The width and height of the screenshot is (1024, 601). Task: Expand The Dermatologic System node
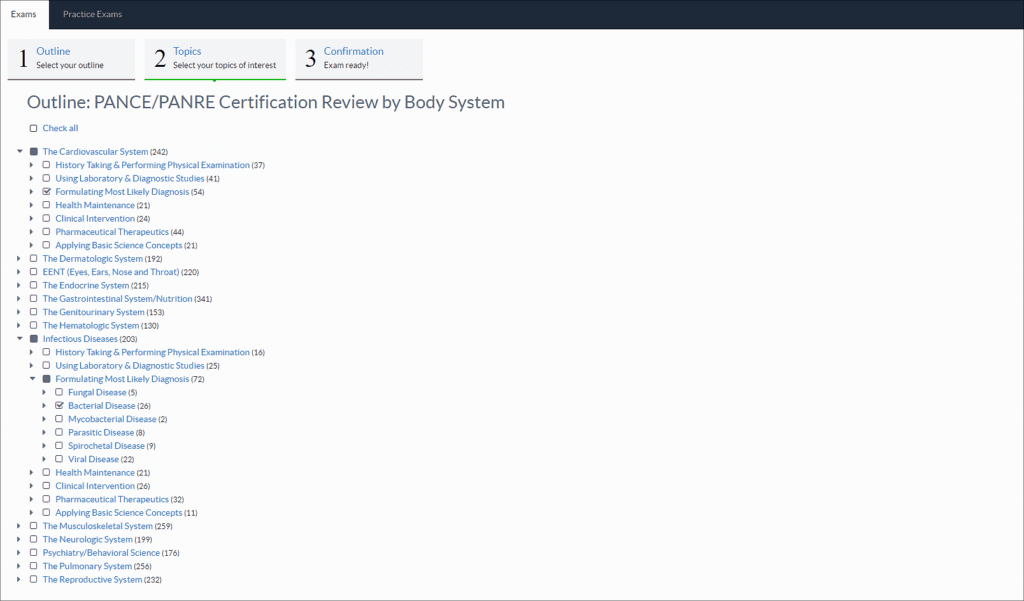(19, 259)
